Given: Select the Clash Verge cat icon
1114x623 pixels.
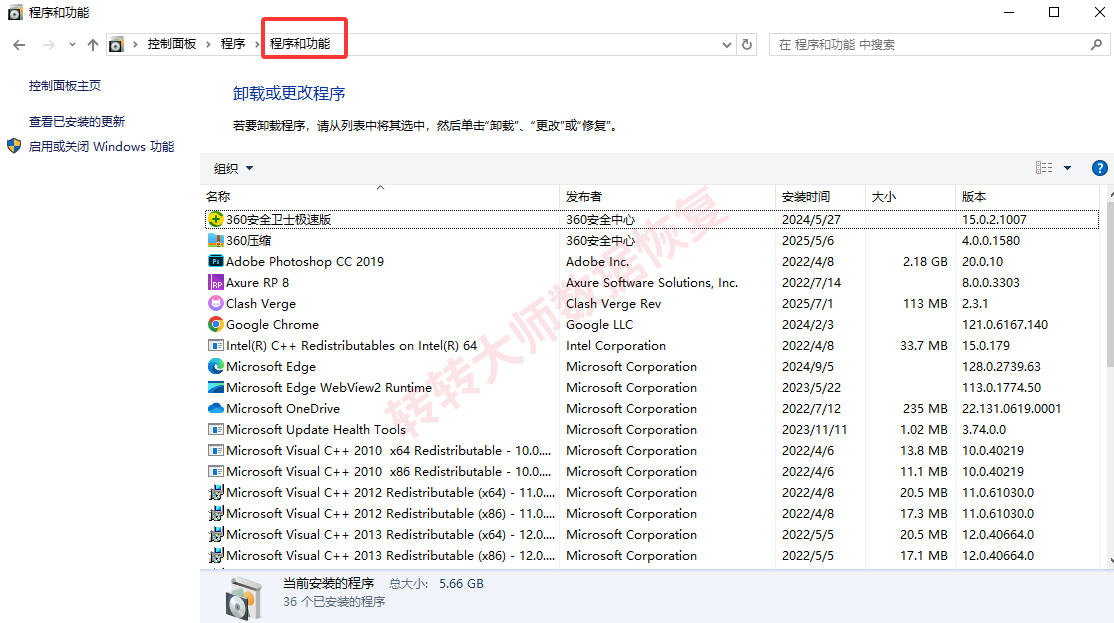Looking at the screenshot, I should (x=216, y=303).
